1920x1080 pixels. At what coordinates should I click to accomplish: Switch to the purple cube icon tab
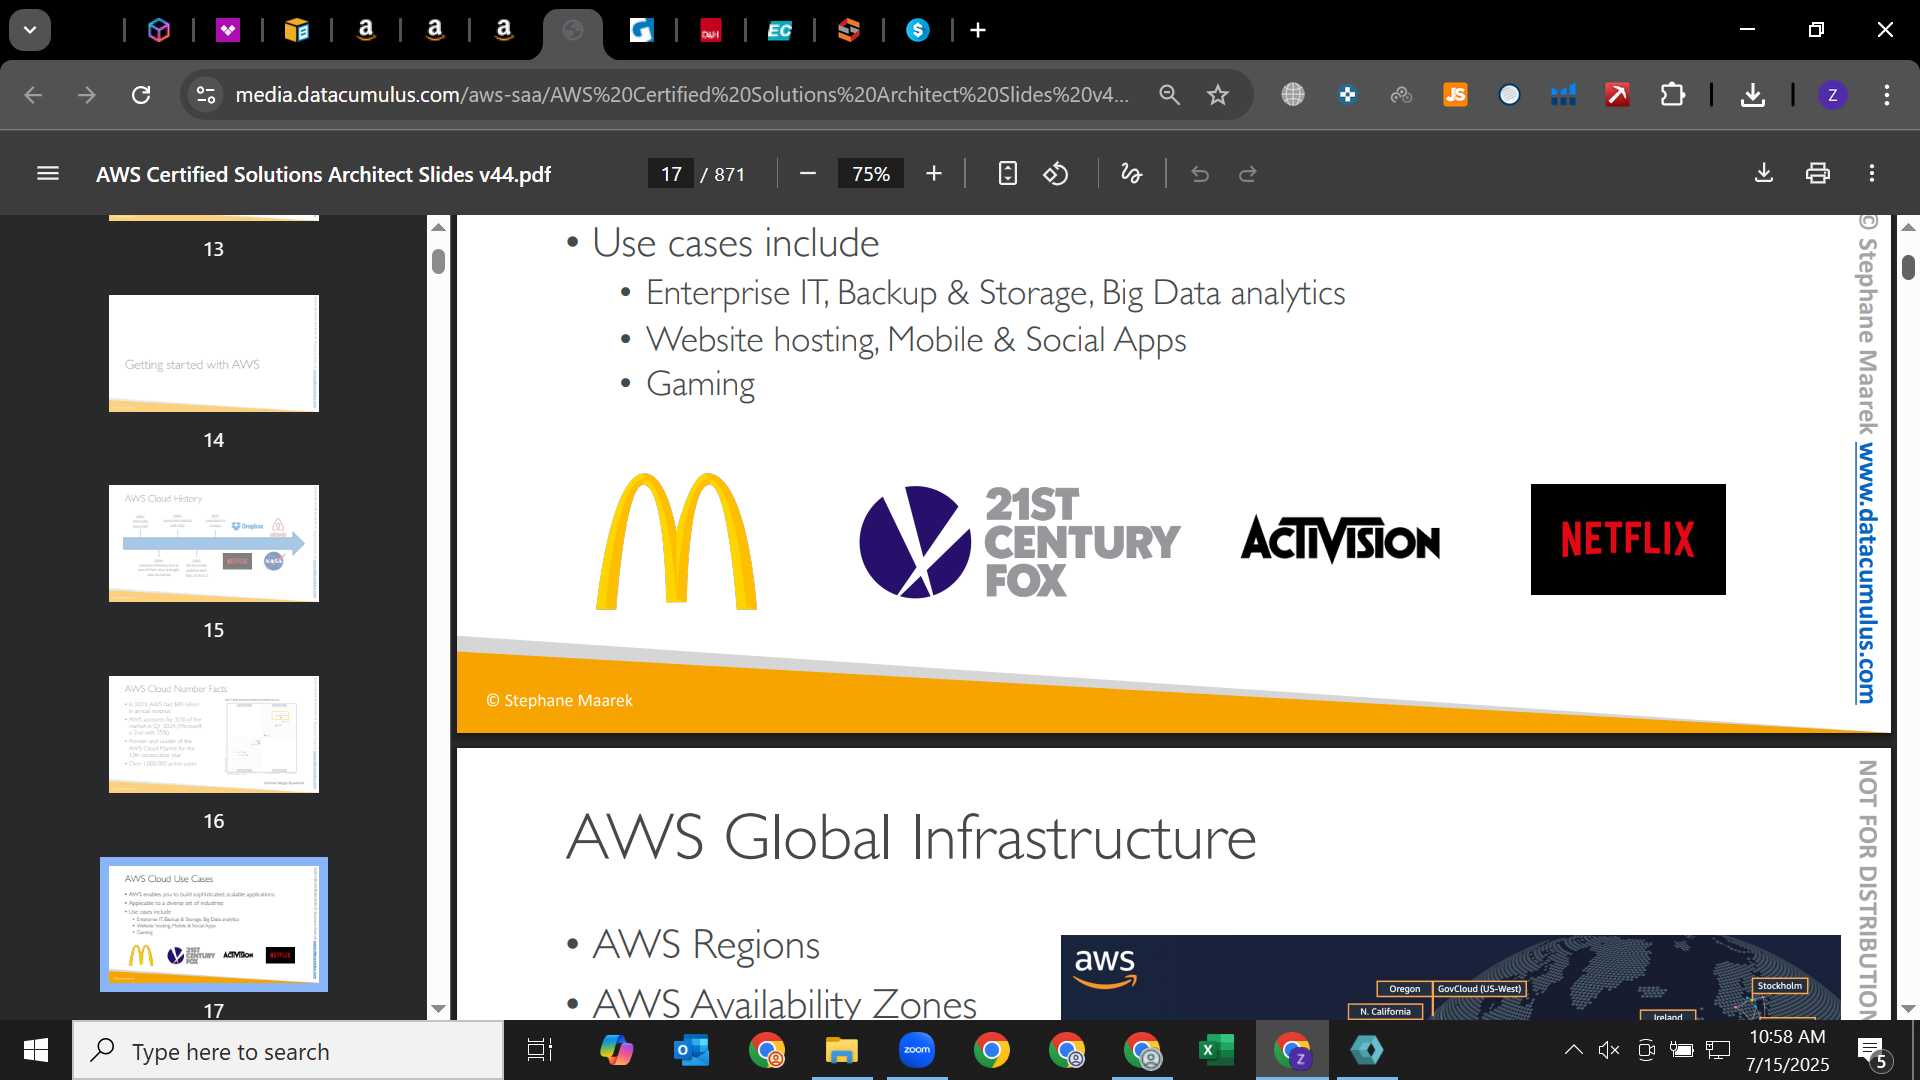click(x=159, y=31)
